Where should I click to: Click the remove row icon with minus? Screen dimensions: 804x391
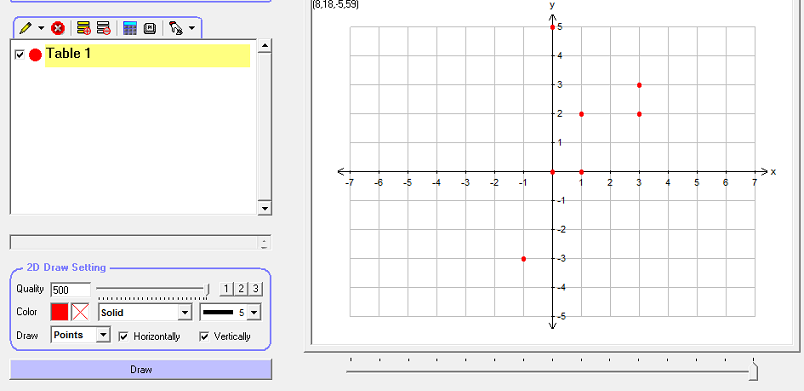[x=104, y=28]
